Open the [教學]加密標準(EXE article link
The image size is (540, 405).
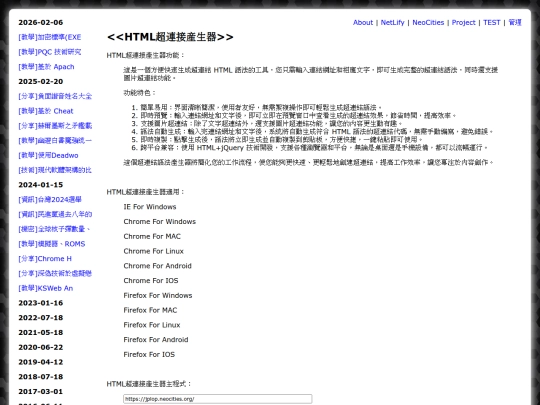coord(50,37)
